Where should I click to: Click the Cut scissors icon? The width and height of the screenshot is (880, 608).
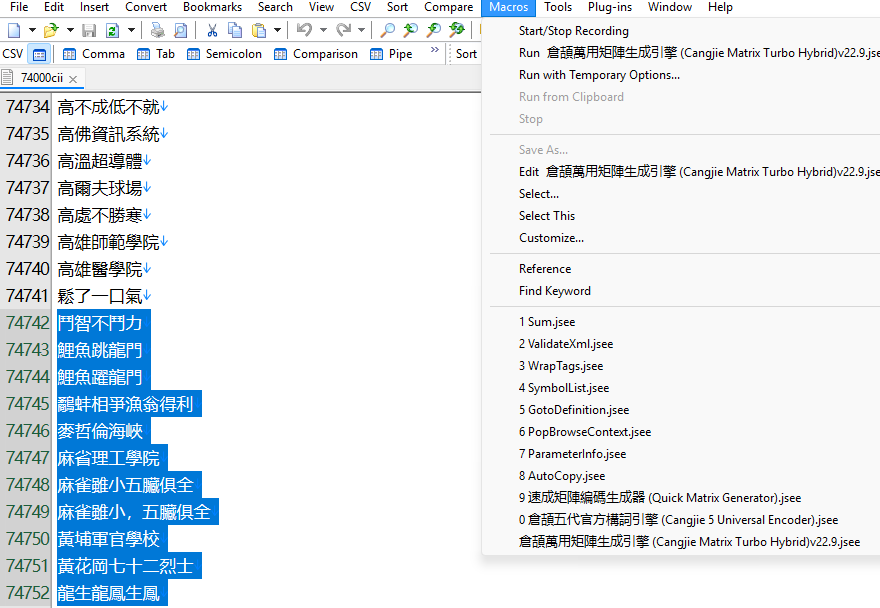(x=212, y=31)
